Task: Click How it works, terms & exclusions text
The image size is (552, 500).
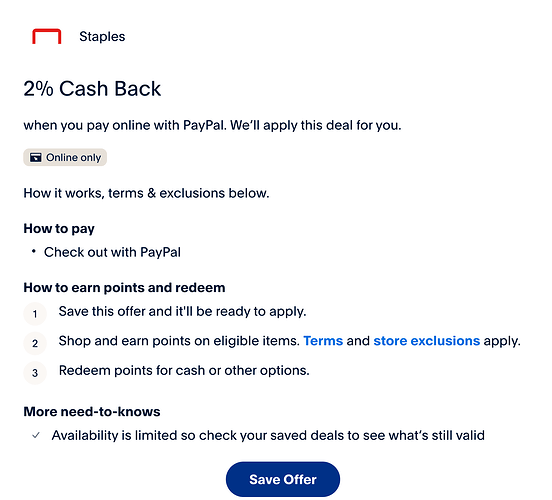Action: click(146, 193)
